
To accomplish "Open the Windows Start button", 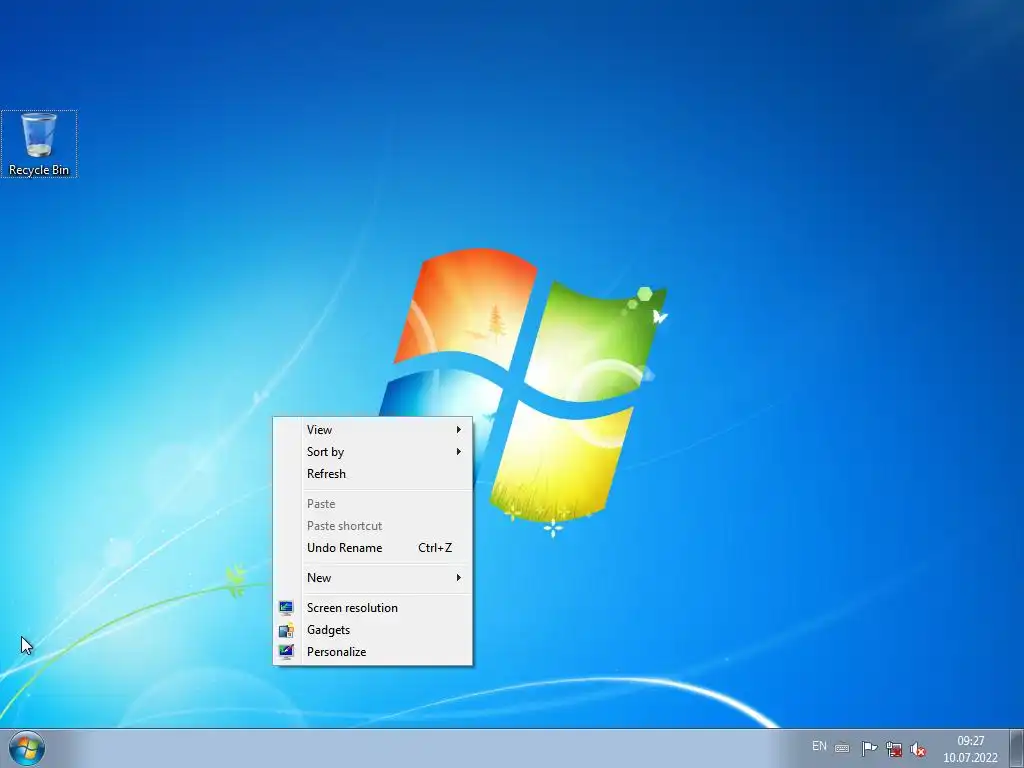I will coord(27,748).
